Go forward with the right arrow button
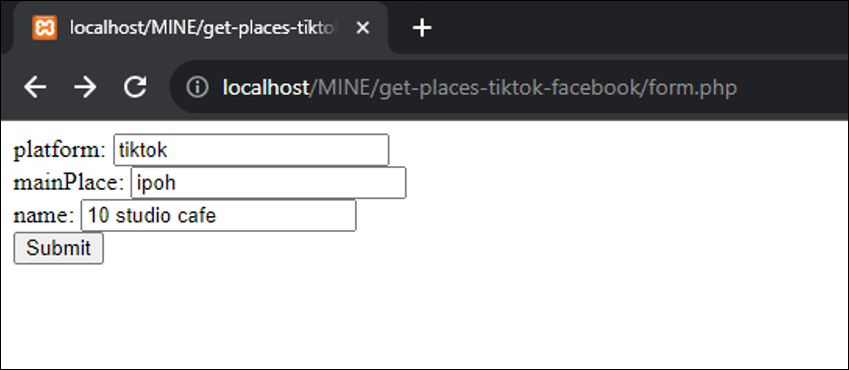Viewport: 849px width, 370px height. click(x=85, y=87)
